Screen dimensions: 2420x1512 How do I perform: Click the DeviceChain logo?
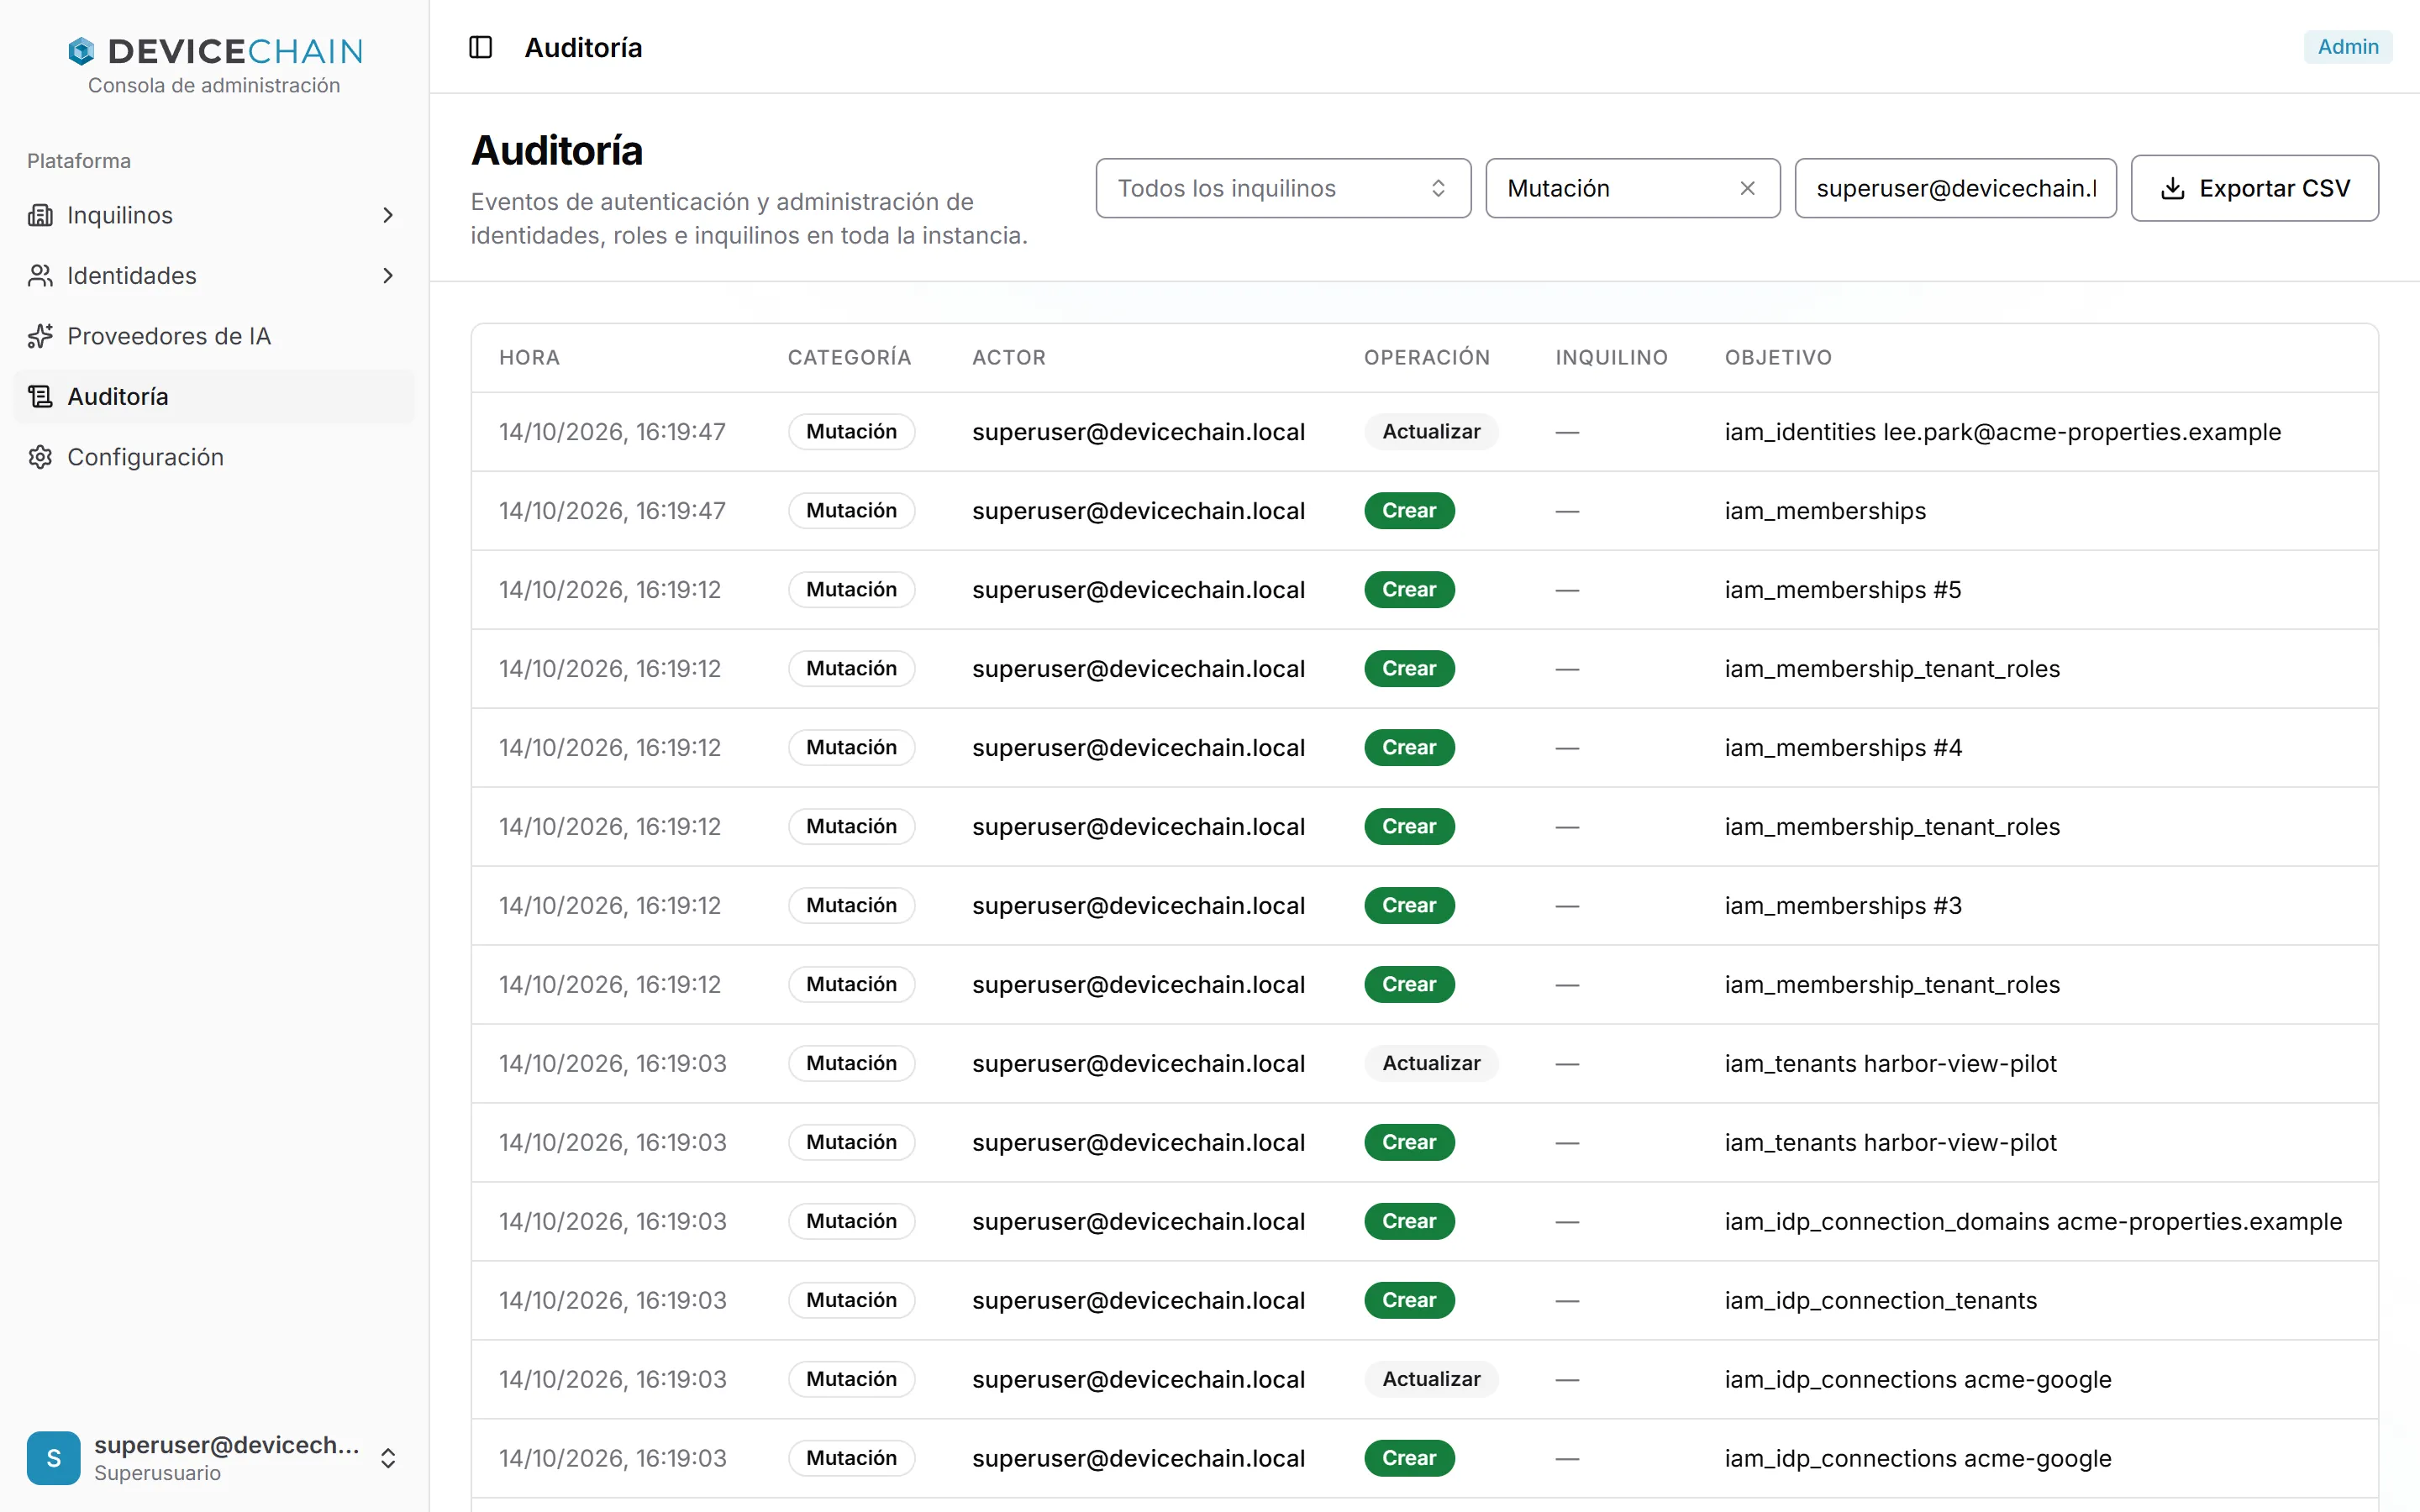point(215,51)
